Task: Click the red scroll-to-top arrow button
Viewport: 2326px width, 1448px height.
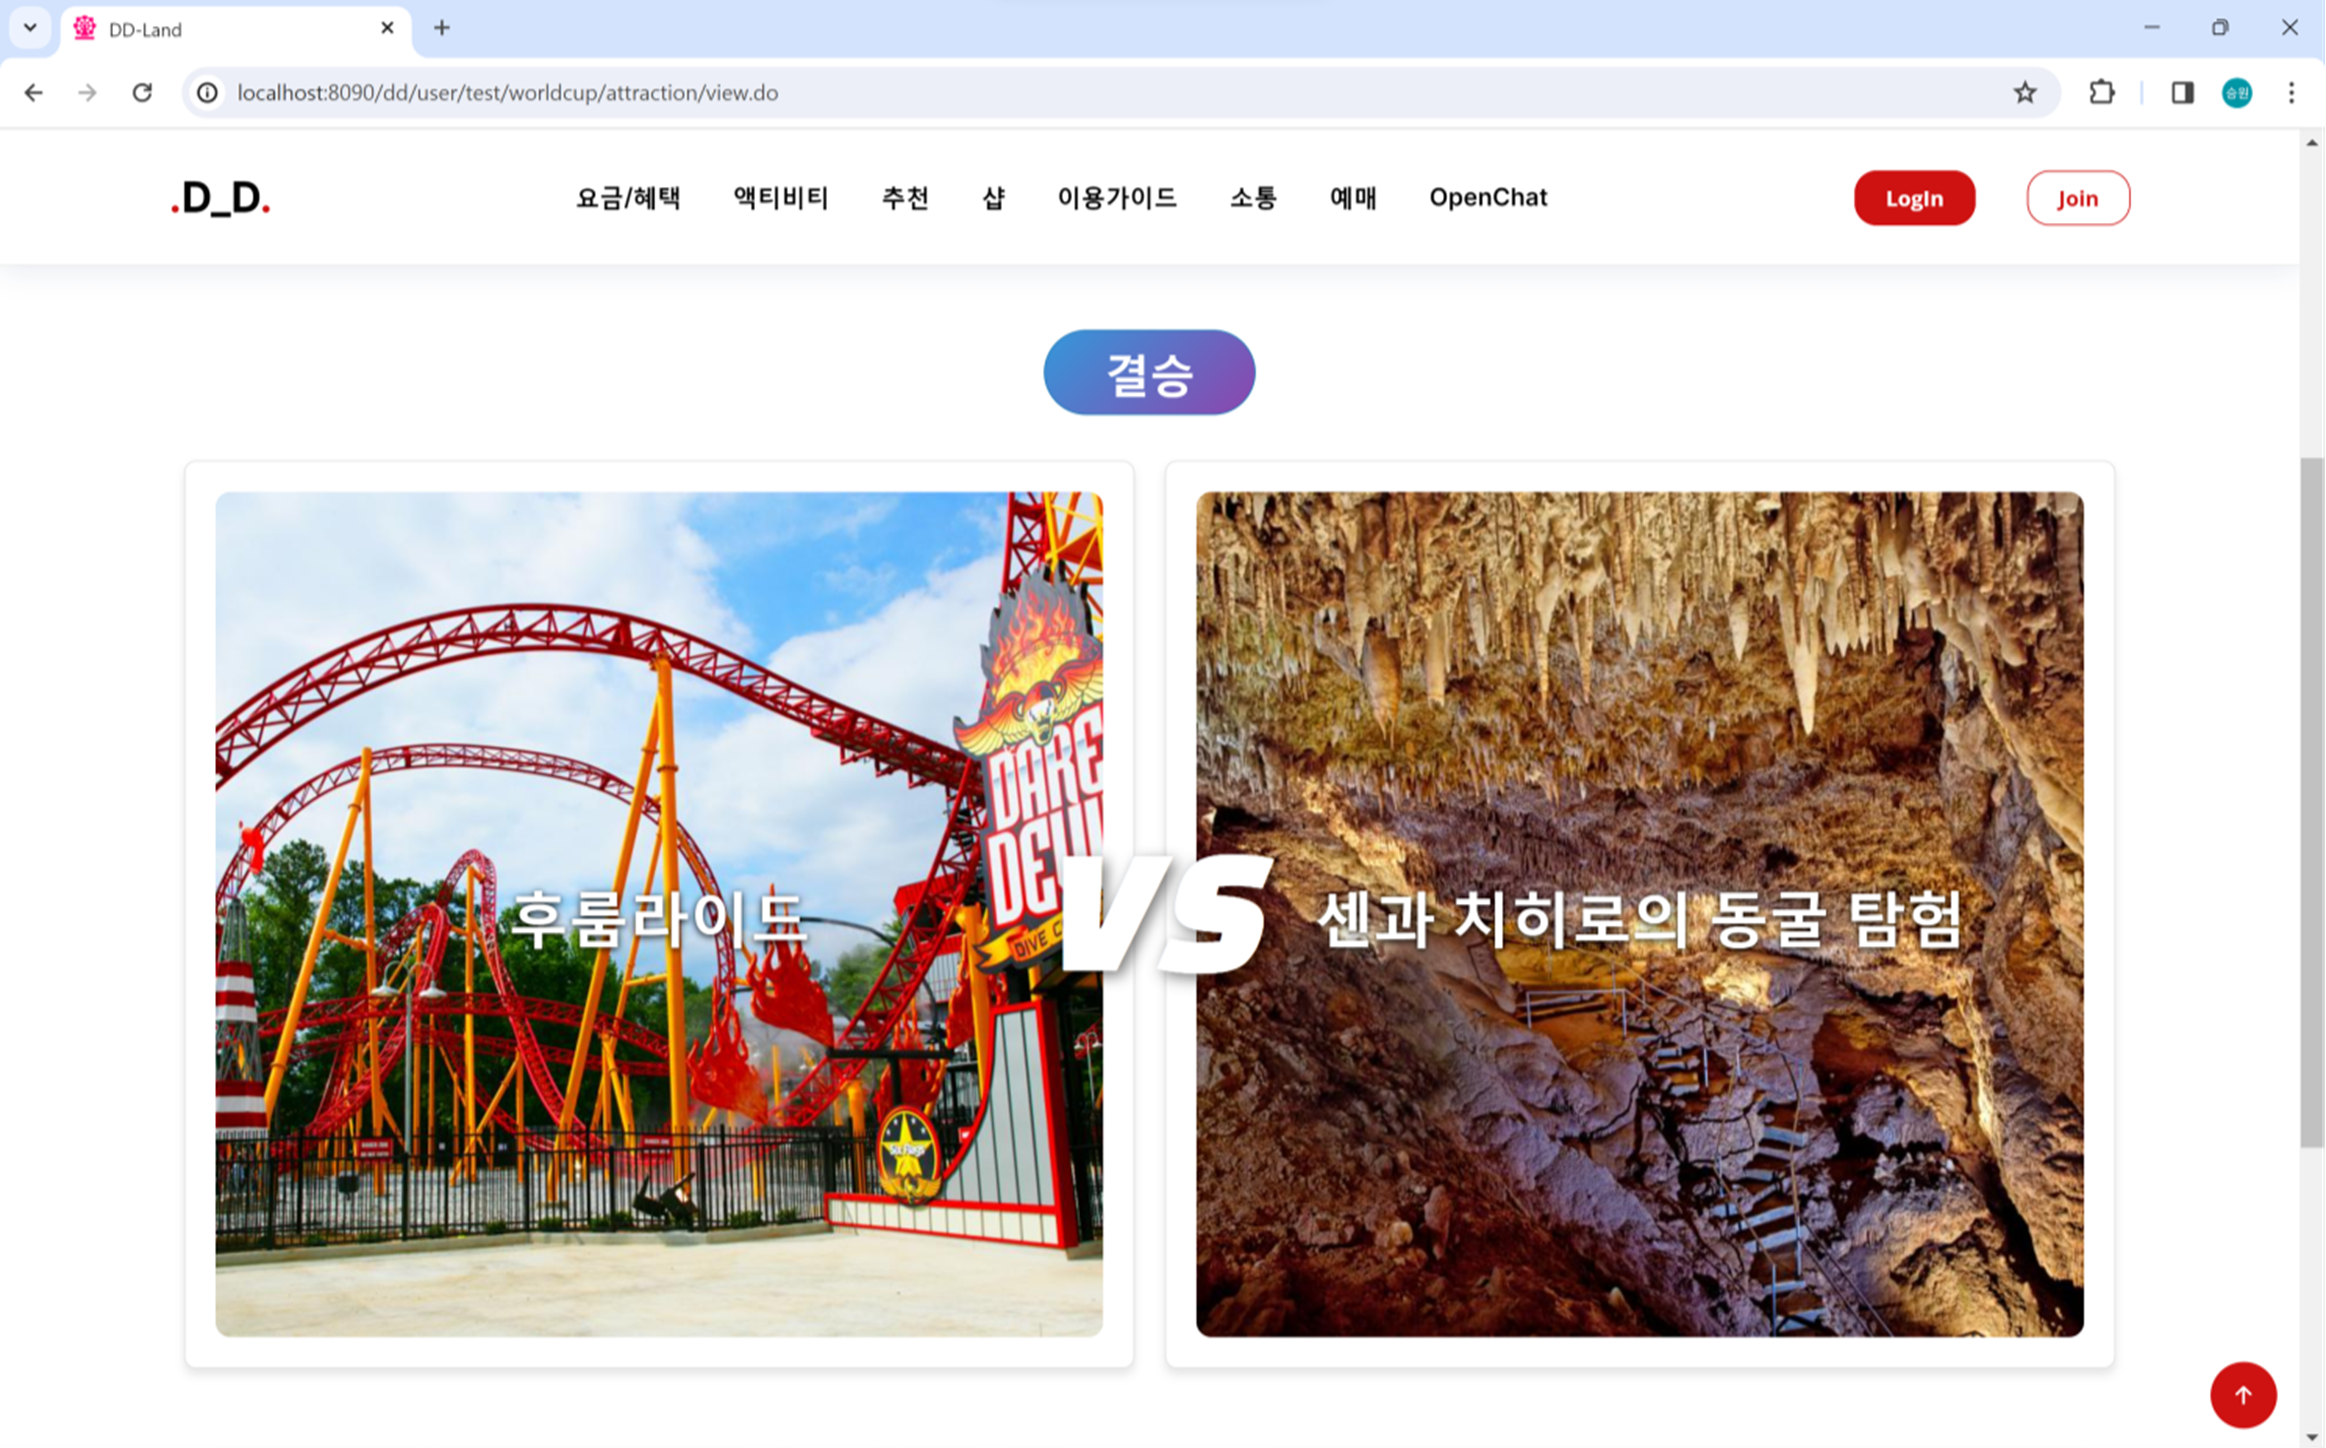Action: (2243, 1394)
